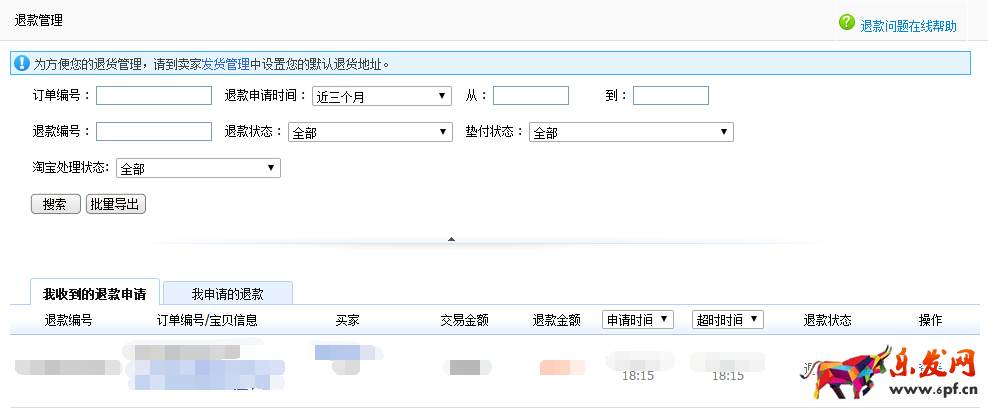Click the blue info exclamation icon

pos(21,63)
